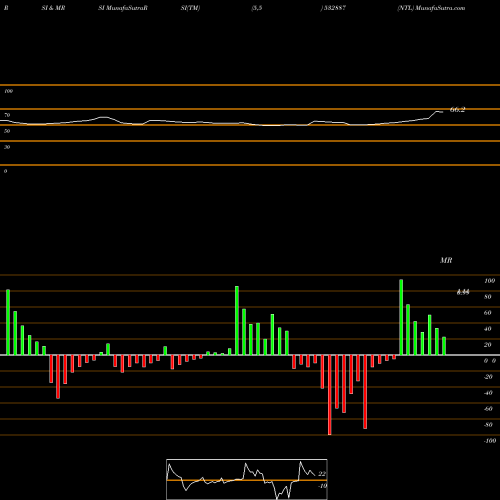Click the 'MR' panel title
The image size is (500, 500).
(x=446, y=260)
